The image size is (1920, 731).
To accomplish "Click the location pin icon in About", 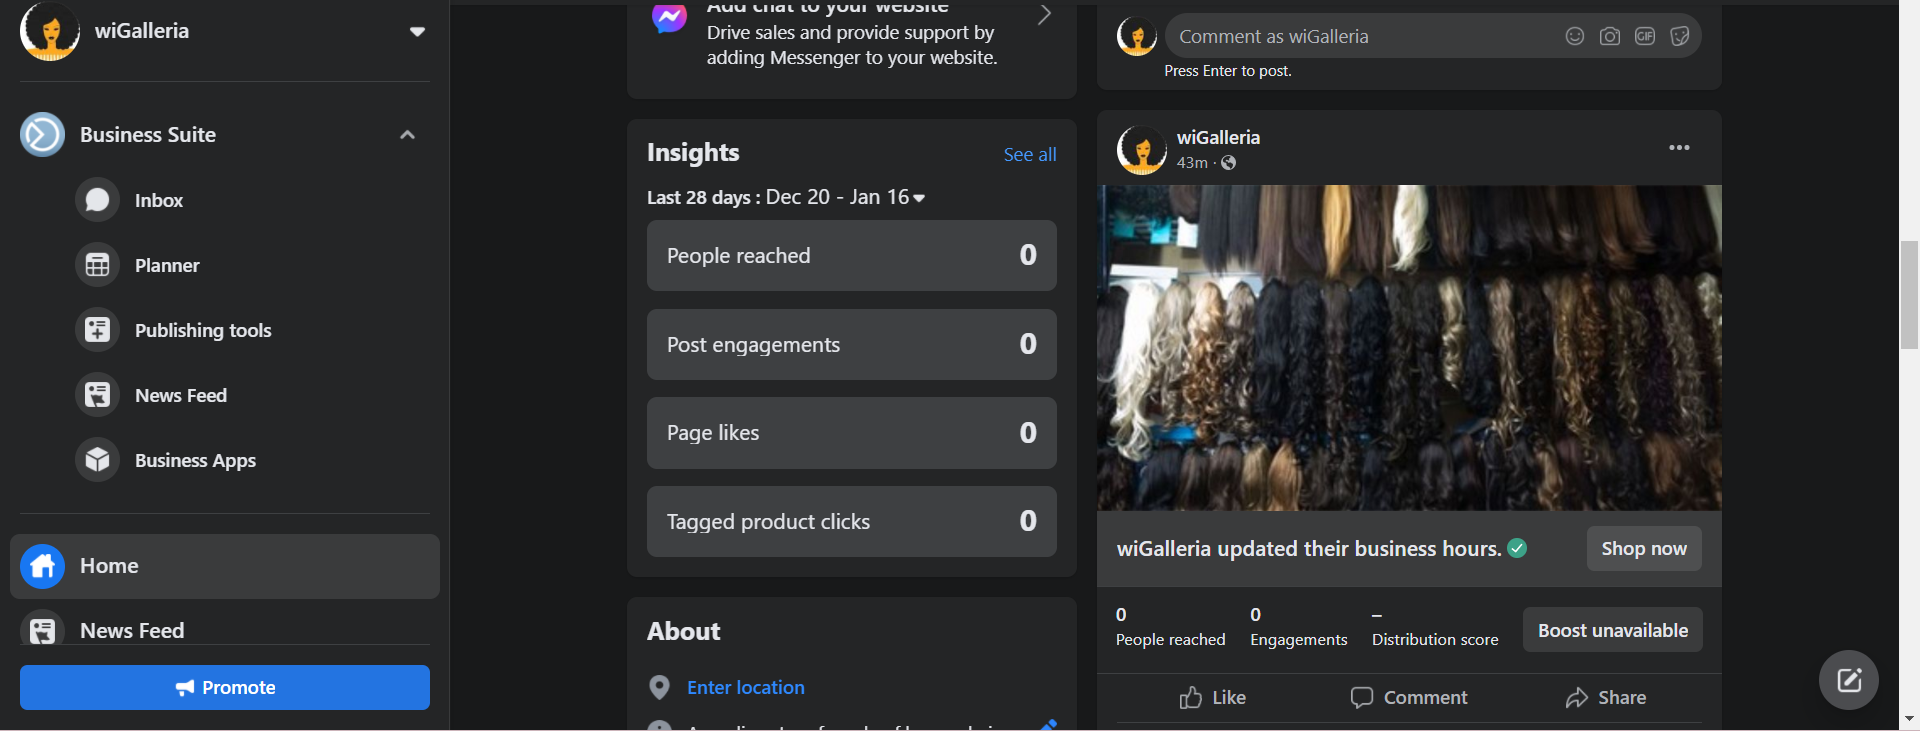I will tap(659, 687).
